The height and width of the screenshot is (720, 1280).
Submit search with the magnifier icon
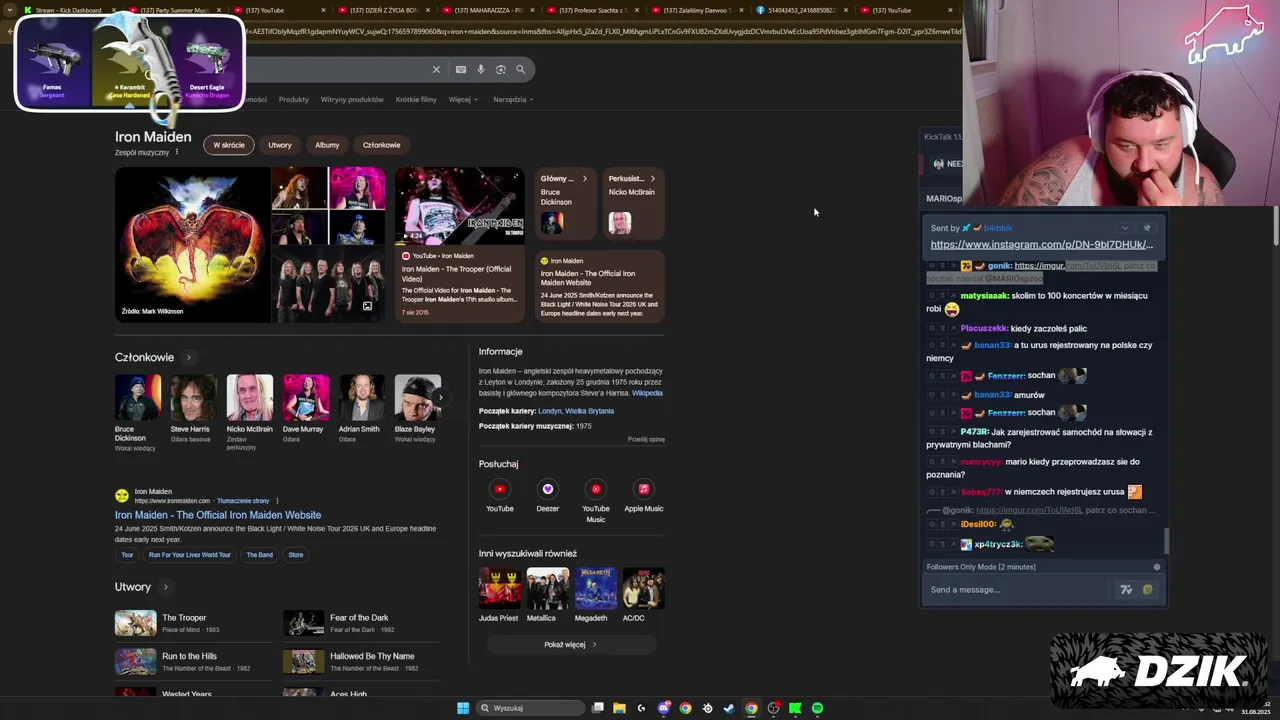click(520, 69)
